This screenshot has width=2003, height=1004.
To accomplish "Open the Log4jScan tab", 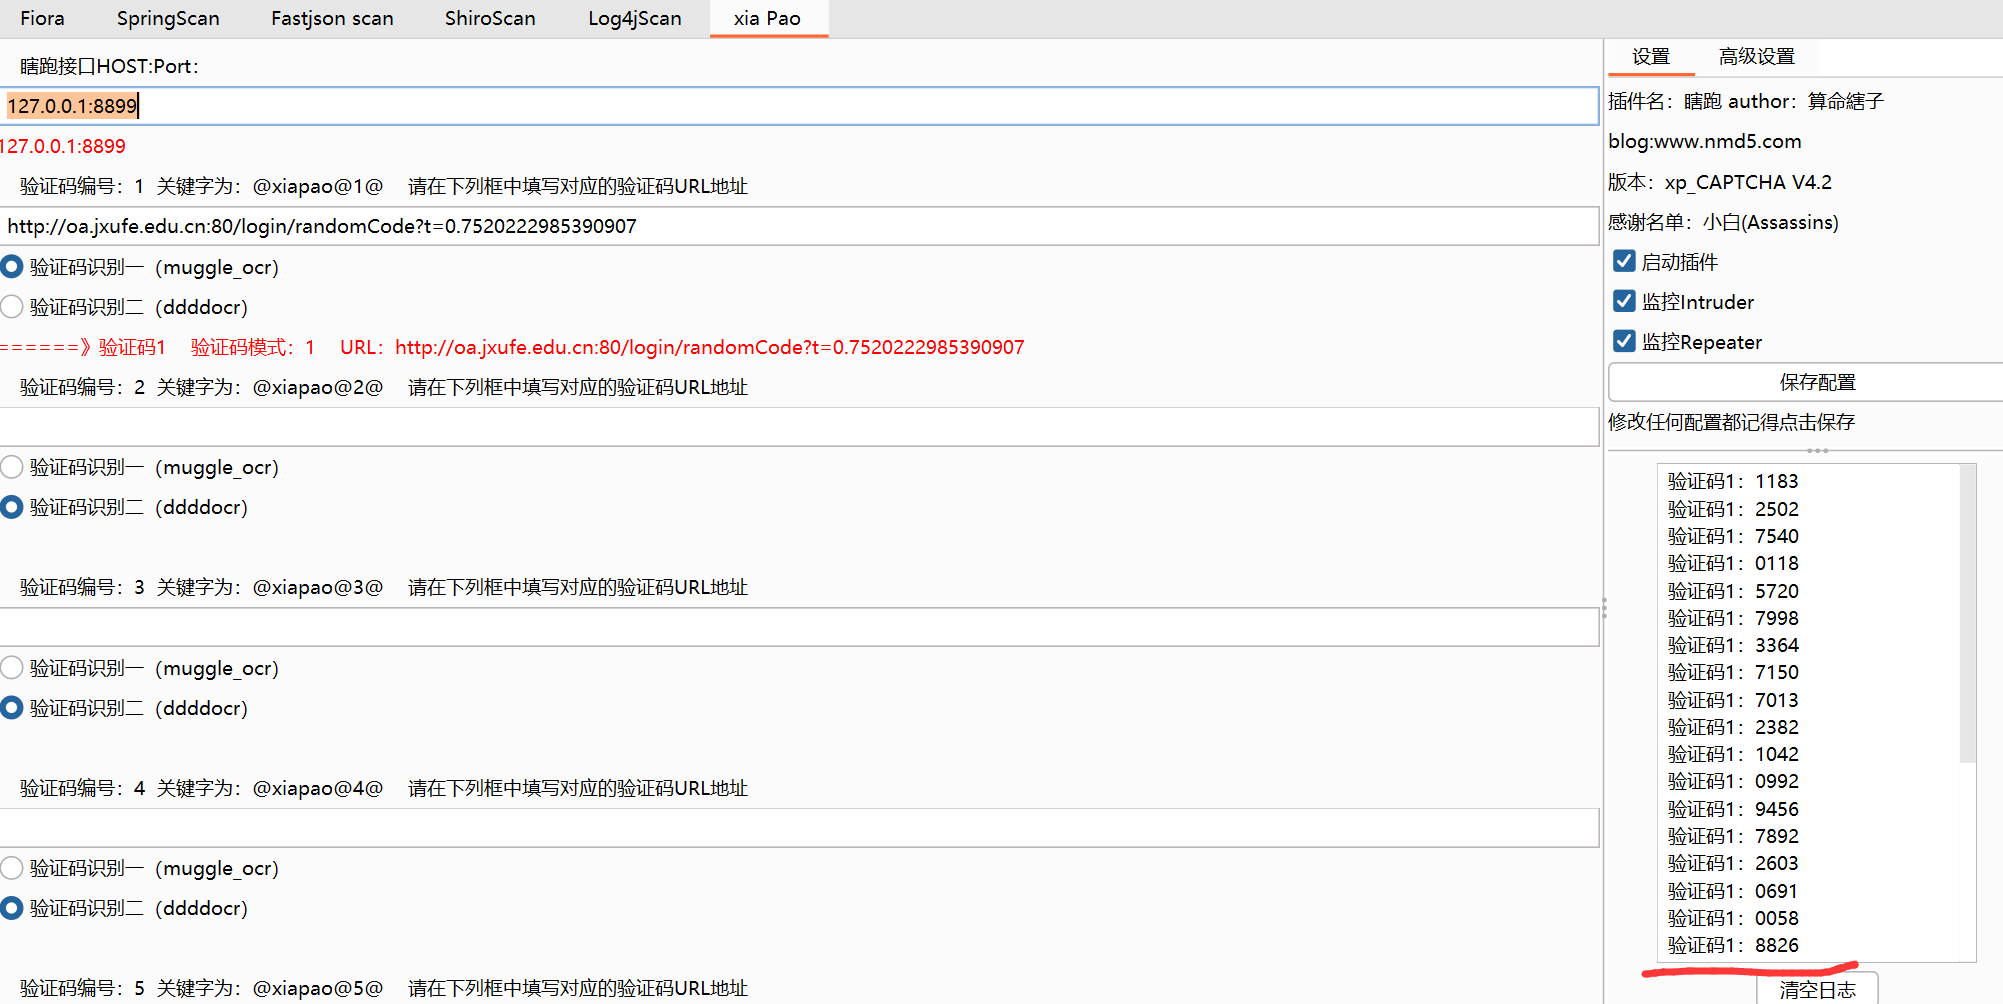I will (x=635, y=18).
